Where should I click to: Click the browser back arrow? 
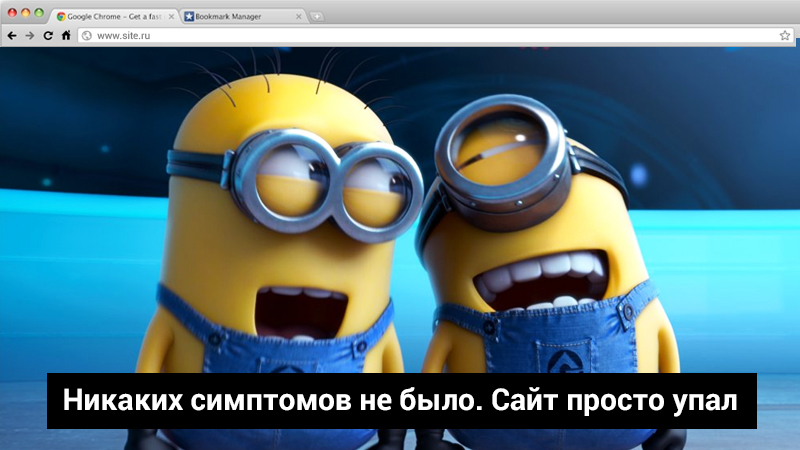[12, 35]
